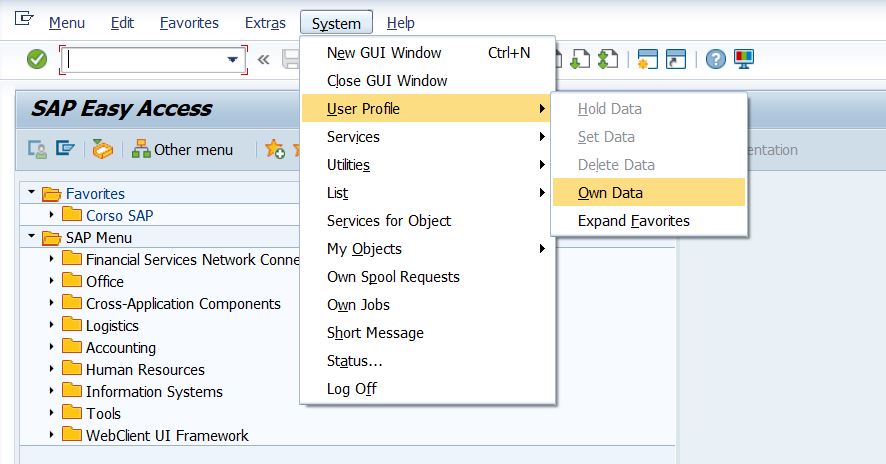Click the greyed Set Data entry
This screenshot has width=886, height=464.
[649, 137]
